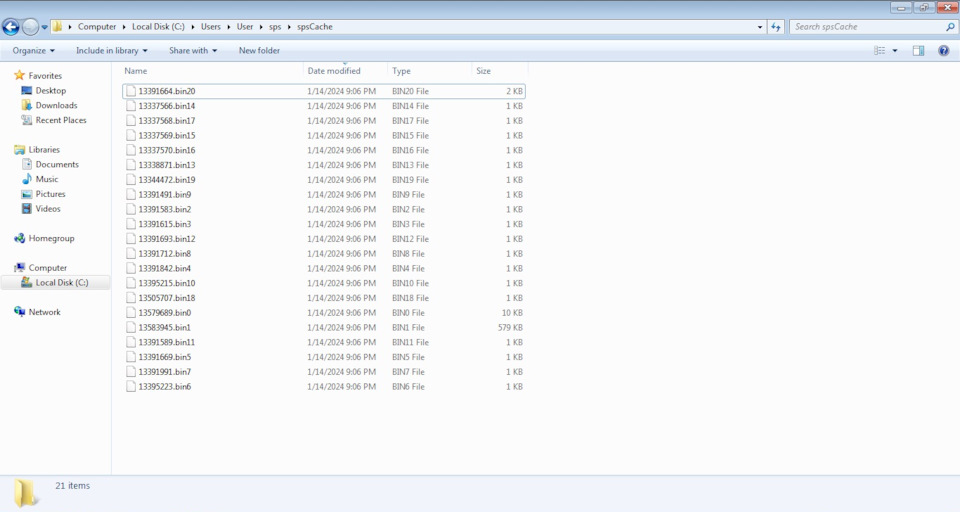Viewport: 960px width, 512px height.
Task: Select file 13337569.bin15
Action: (x=324, y=135)
